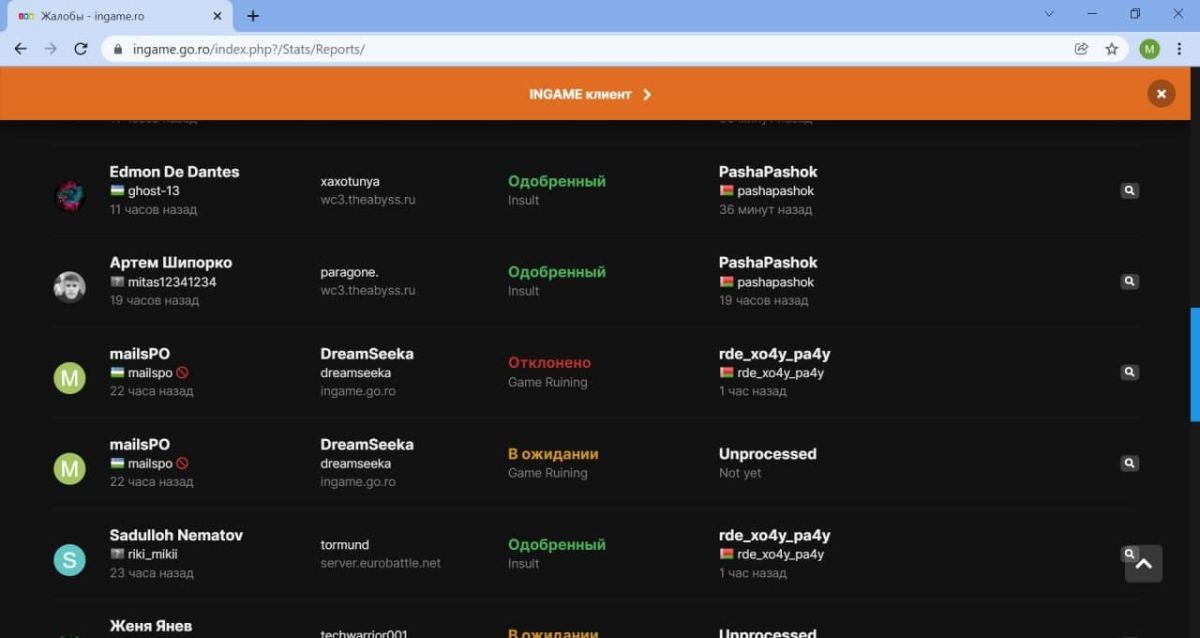Reload the page with the browser refresh icon
Viewport: 1200px width, 638px height.
point(81,49)
